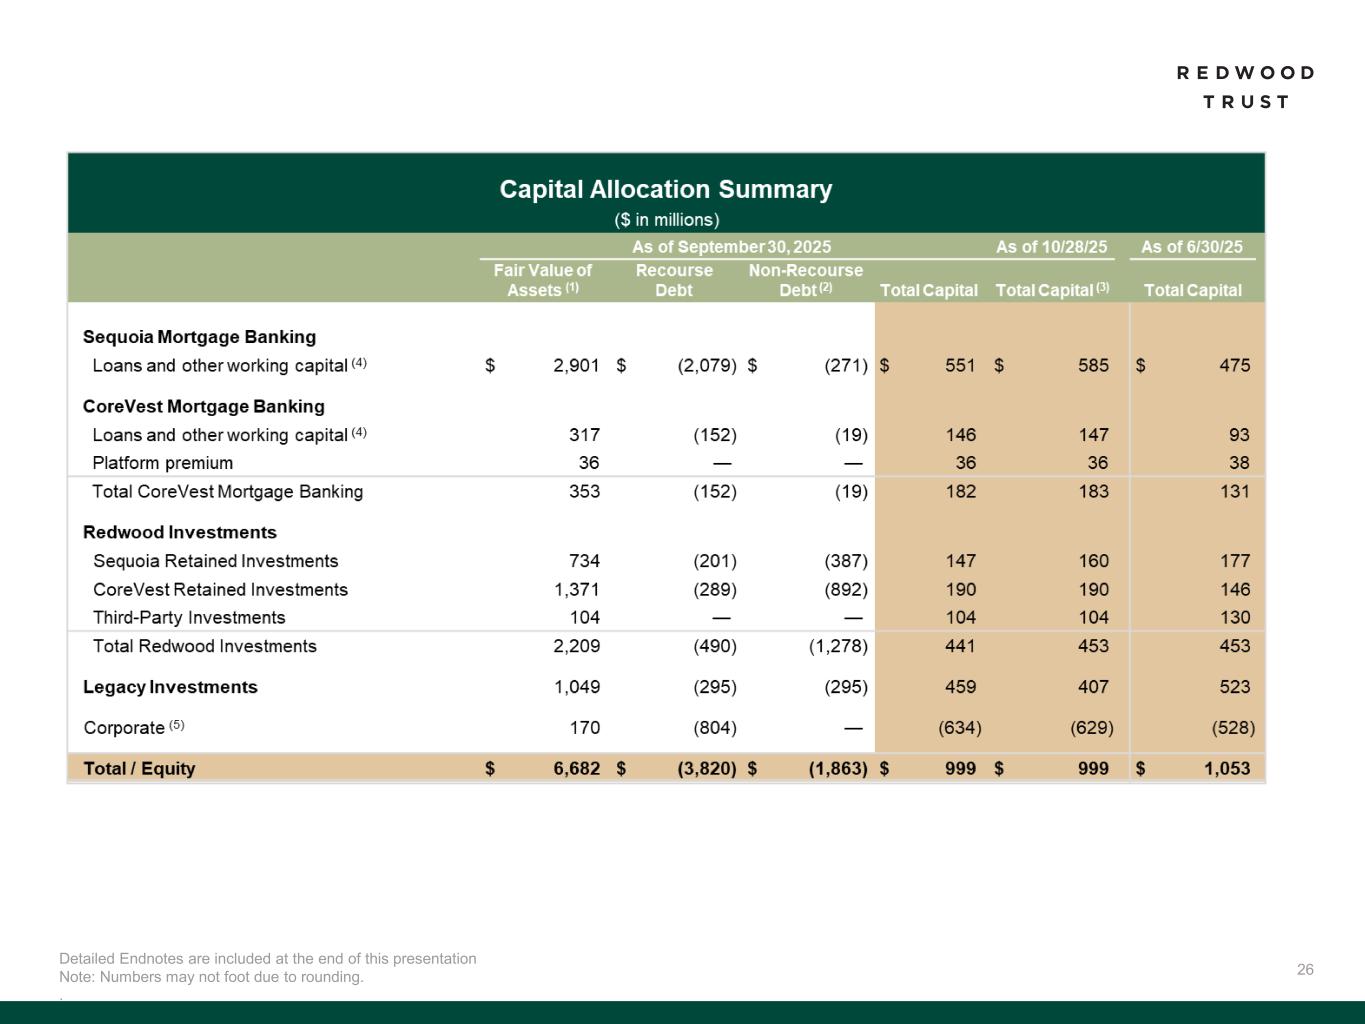Select the 6,682 total fair value cell
Screen dimensions: 1365x1024
pyautogui.click(x=576, y=768)
